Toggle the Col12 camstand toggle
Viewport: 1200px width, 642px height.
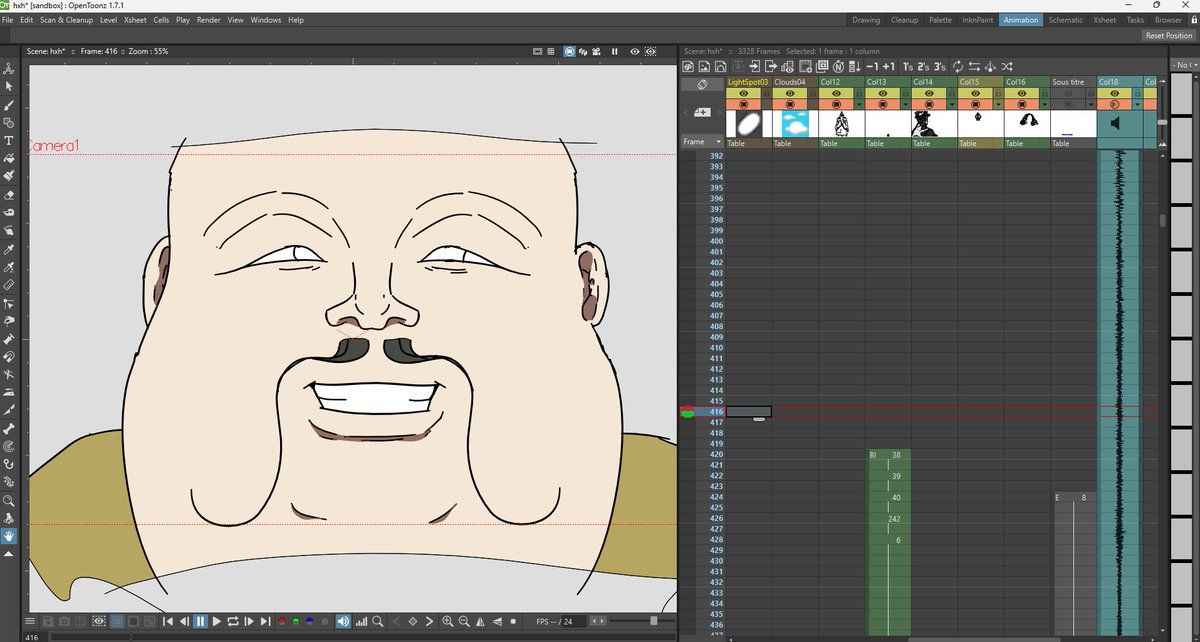[836, 104]
